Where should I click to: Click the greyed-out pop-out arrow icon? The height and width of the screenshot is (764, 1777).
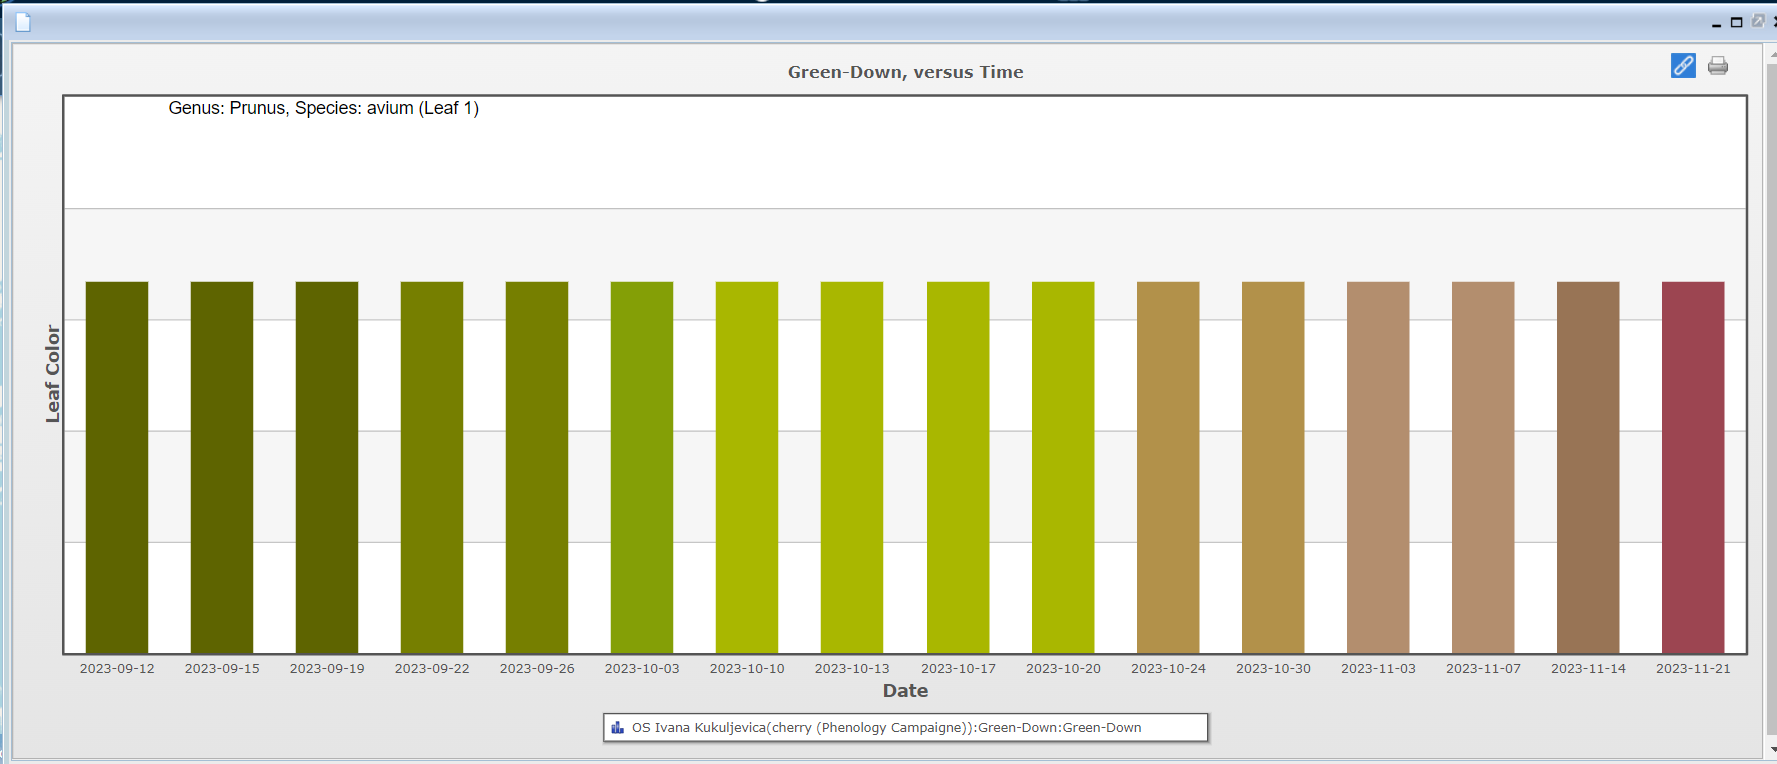(x=1758, y=21)
